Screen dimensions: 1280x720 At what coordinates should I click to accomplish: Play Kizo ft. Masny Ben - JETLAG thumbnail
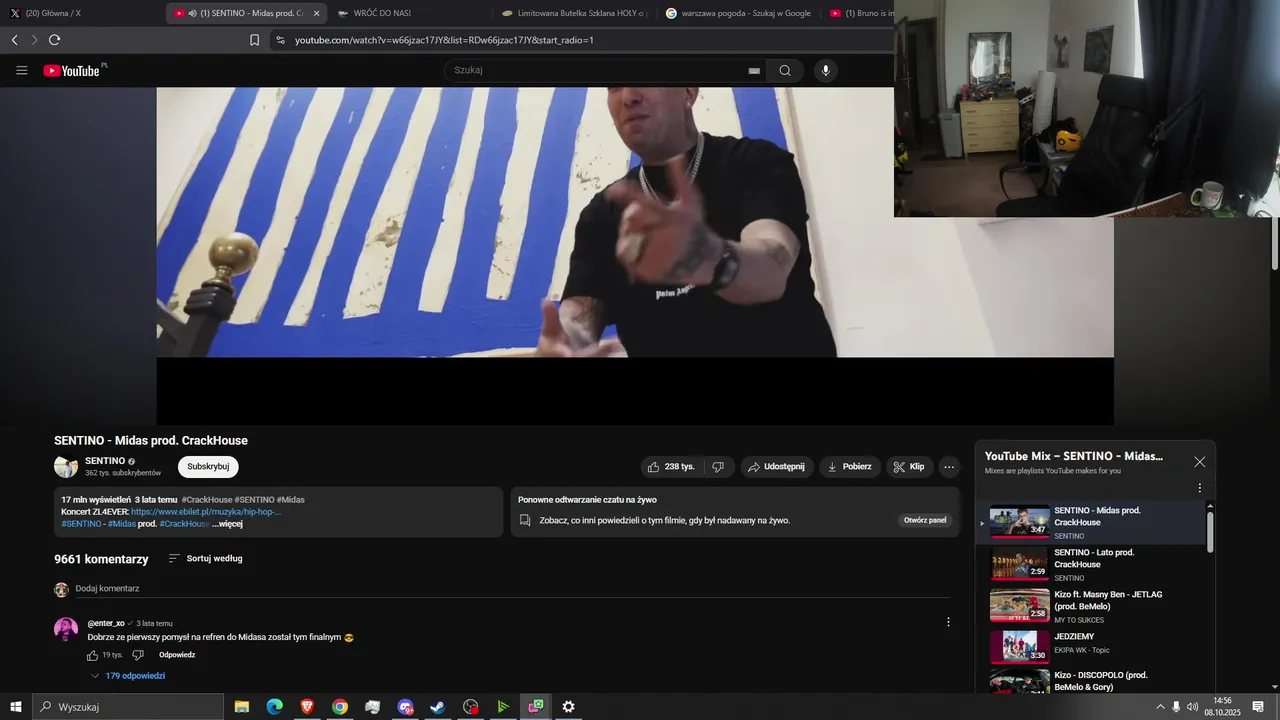pyautogui.click(x=1020, y=605)
